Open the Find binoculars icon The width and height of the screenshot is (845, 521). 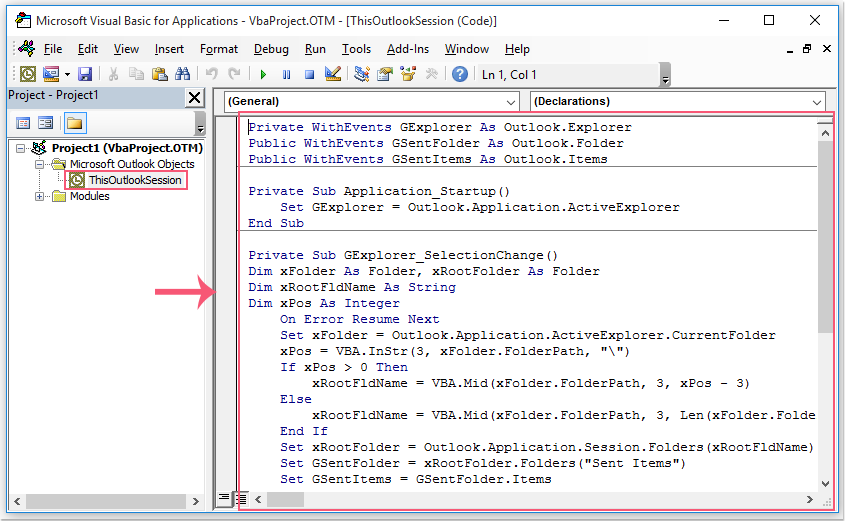point(182,74)
